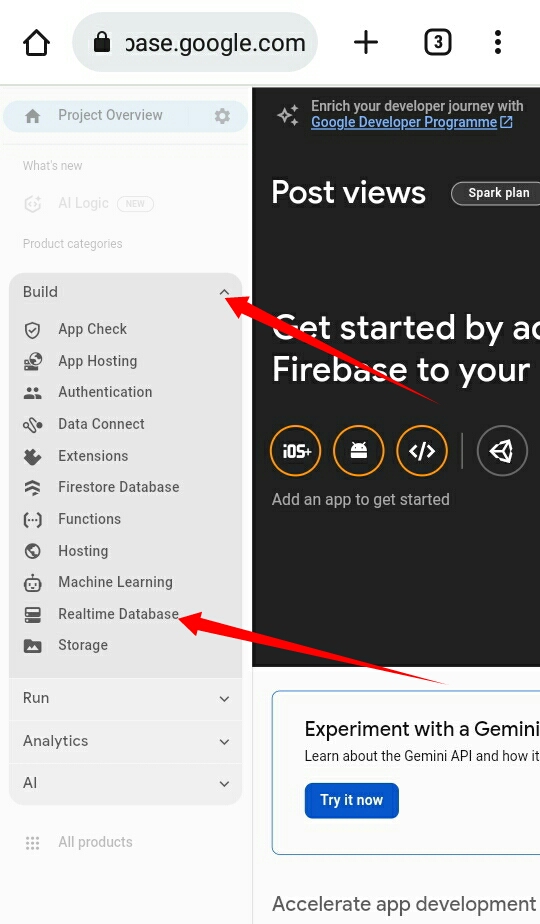Open project settings gear icon
Viewport: 540px width, 924px height.
click(222, 116)
